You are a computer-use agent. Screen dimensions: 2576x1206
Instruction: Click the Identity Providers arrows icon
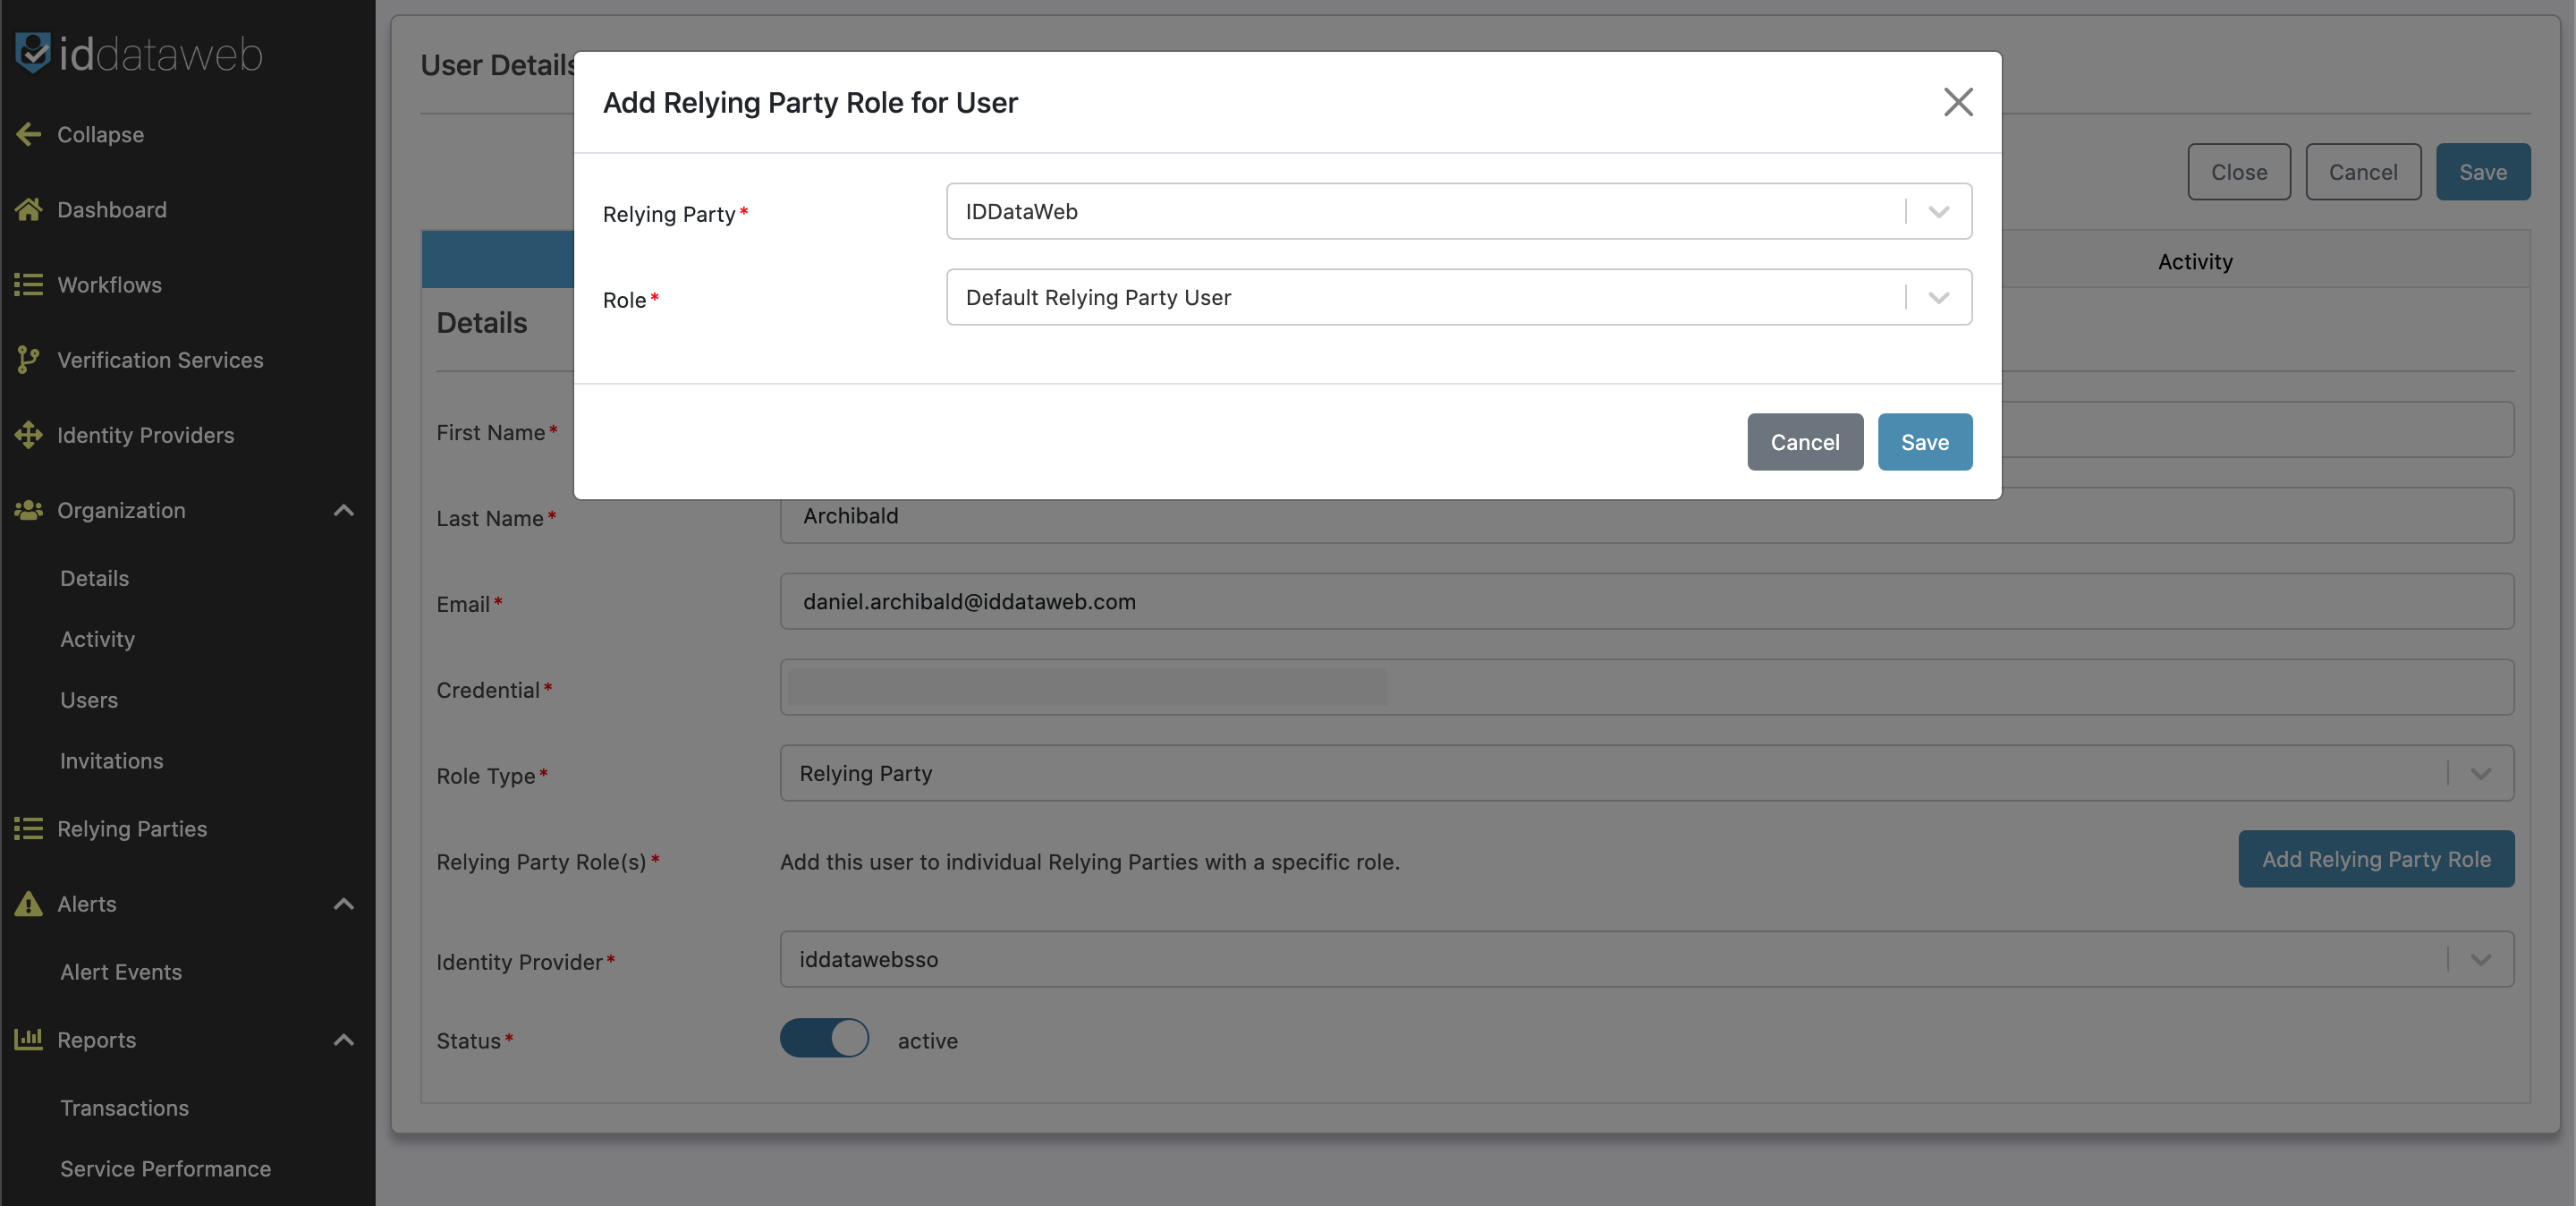(28, 435)
